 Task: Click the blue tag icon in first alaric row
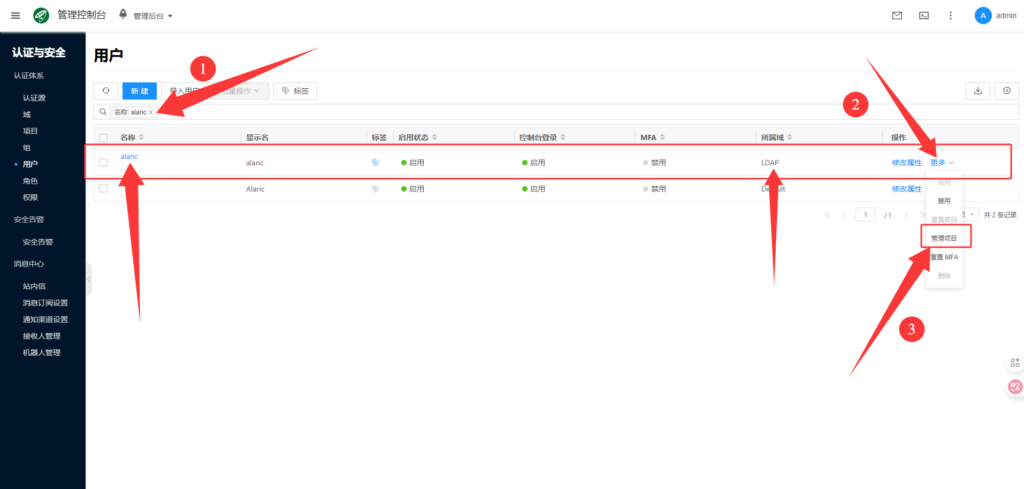click(x=376, y=162)
